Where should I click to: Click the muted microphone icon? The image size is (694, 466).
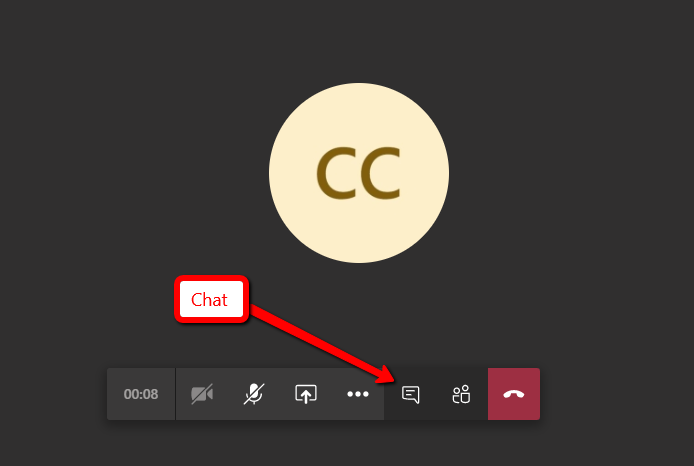254,394
